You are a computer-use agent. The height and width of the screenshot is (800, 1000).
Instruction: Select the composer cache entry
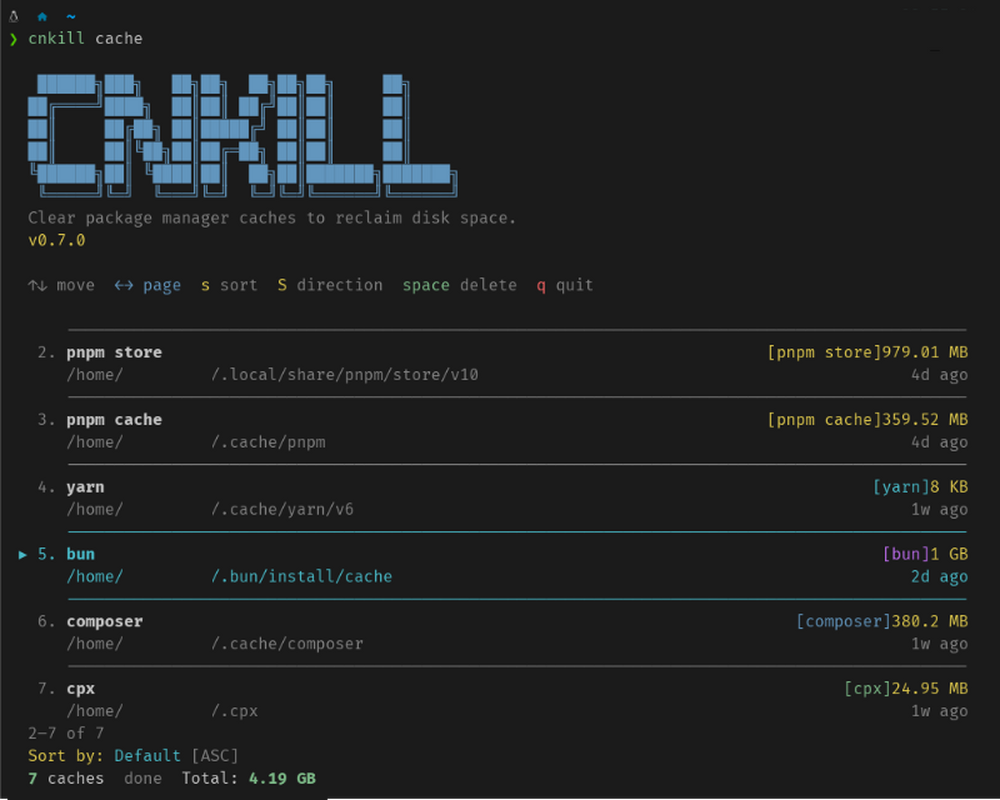[x=105, y=621]
